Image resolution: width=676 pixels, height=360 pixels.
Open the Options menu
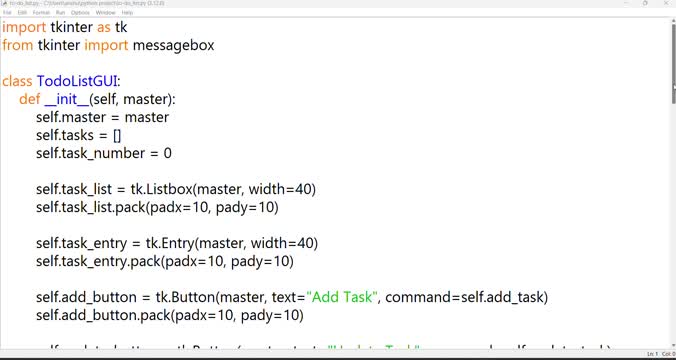[x=81, y=13]
